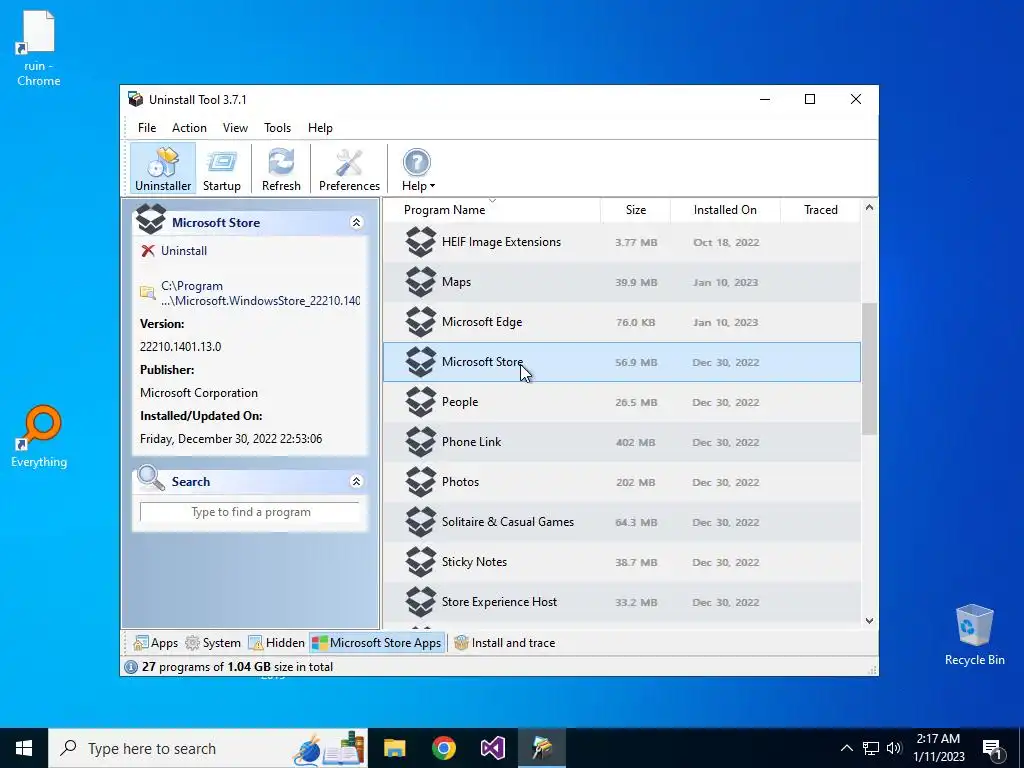This screenshot has height=768, width=1024.
Task: Click the status bar info icon
Action: (x=131, y=667)
